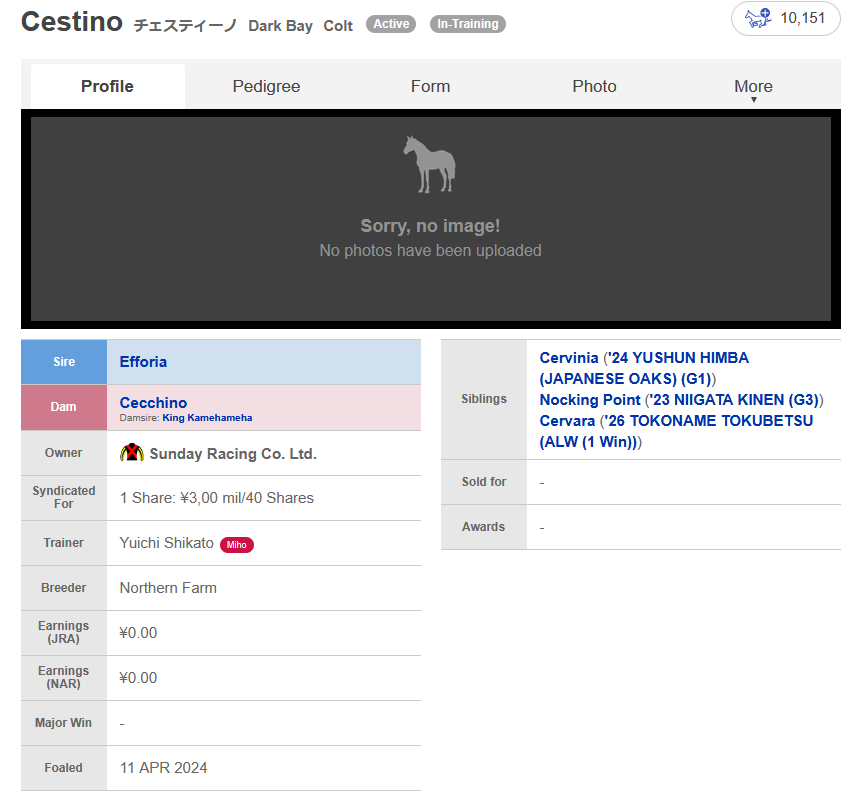Click the Miho training center badge

tap(237, 545)
